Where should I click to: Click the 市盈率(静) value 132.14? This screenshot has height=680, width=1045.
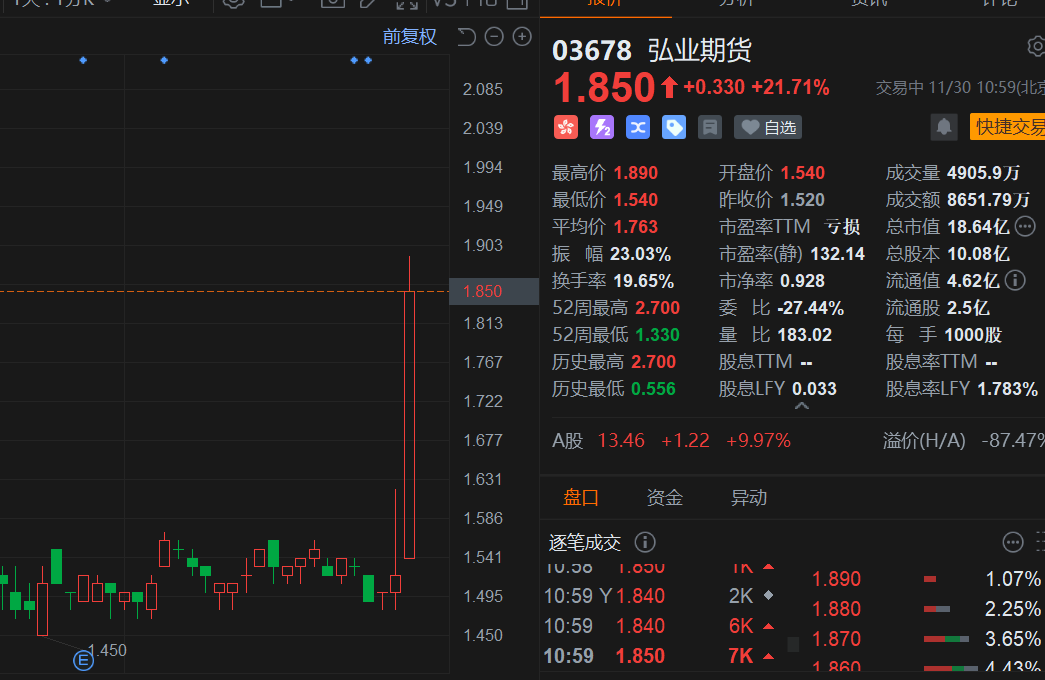(836, 254)
